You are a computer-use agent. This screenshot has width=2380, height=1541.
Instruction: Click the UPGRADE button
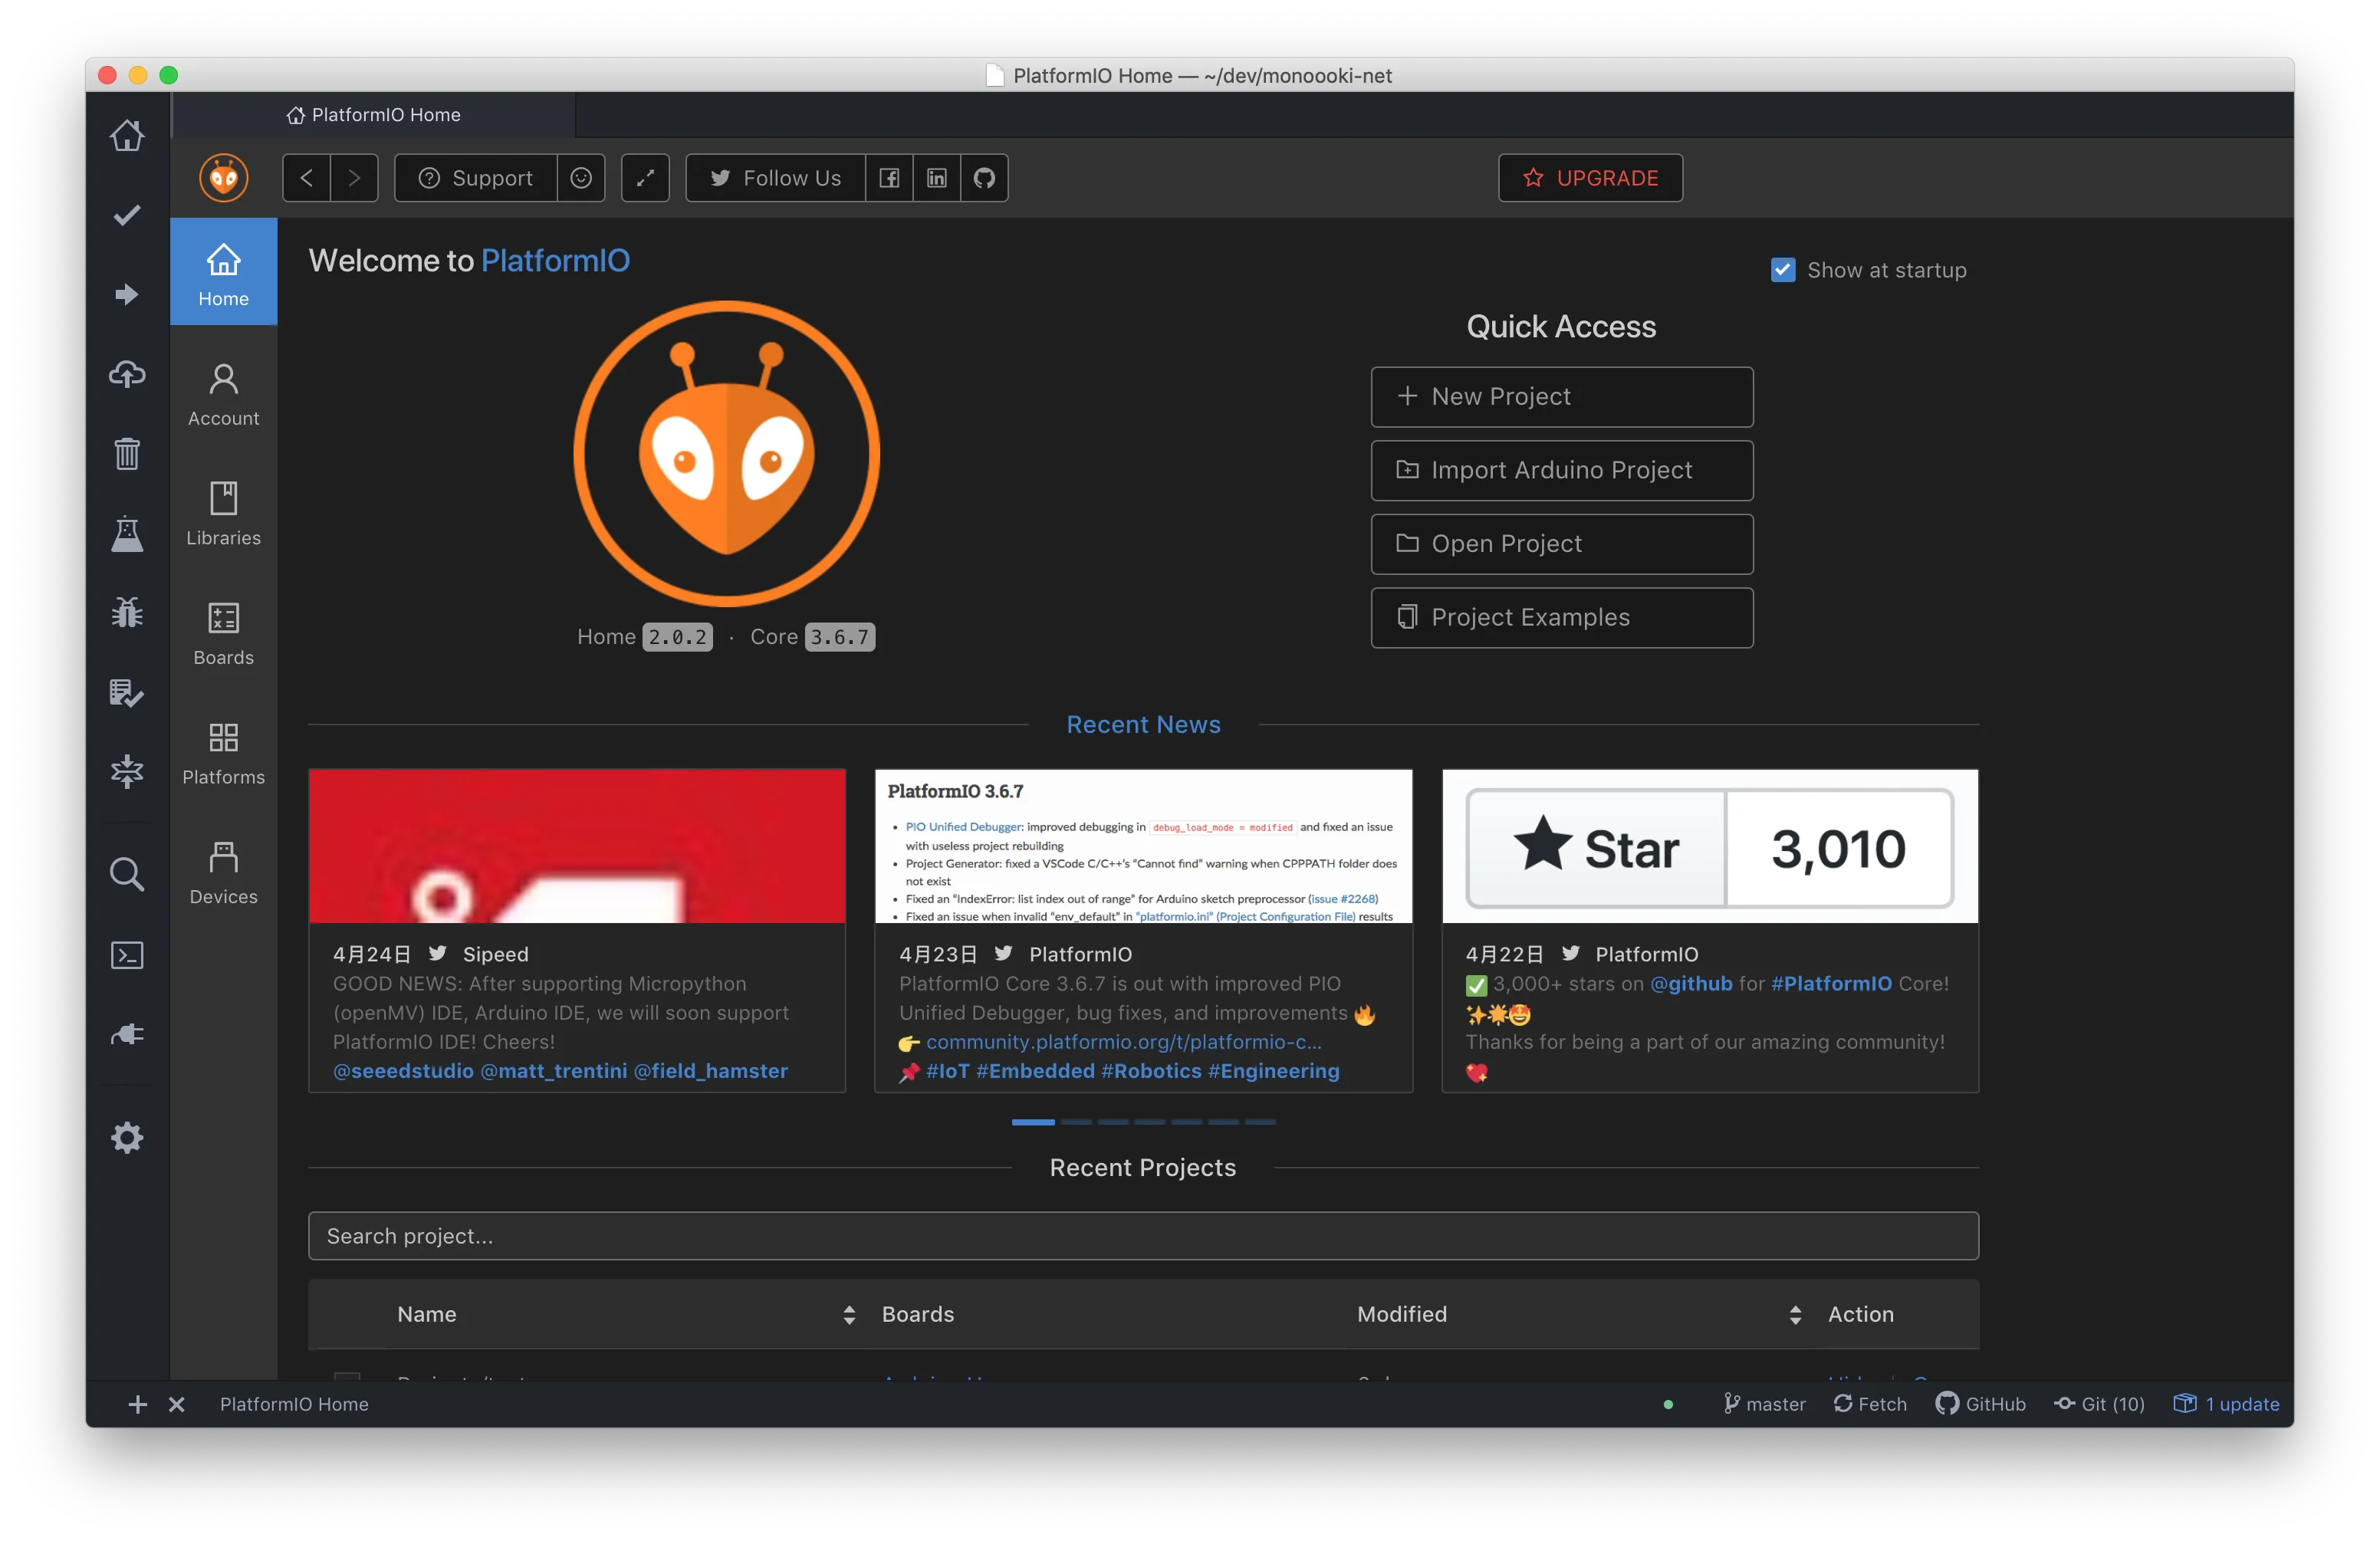pyautogui.click(x=1590, y=178)
